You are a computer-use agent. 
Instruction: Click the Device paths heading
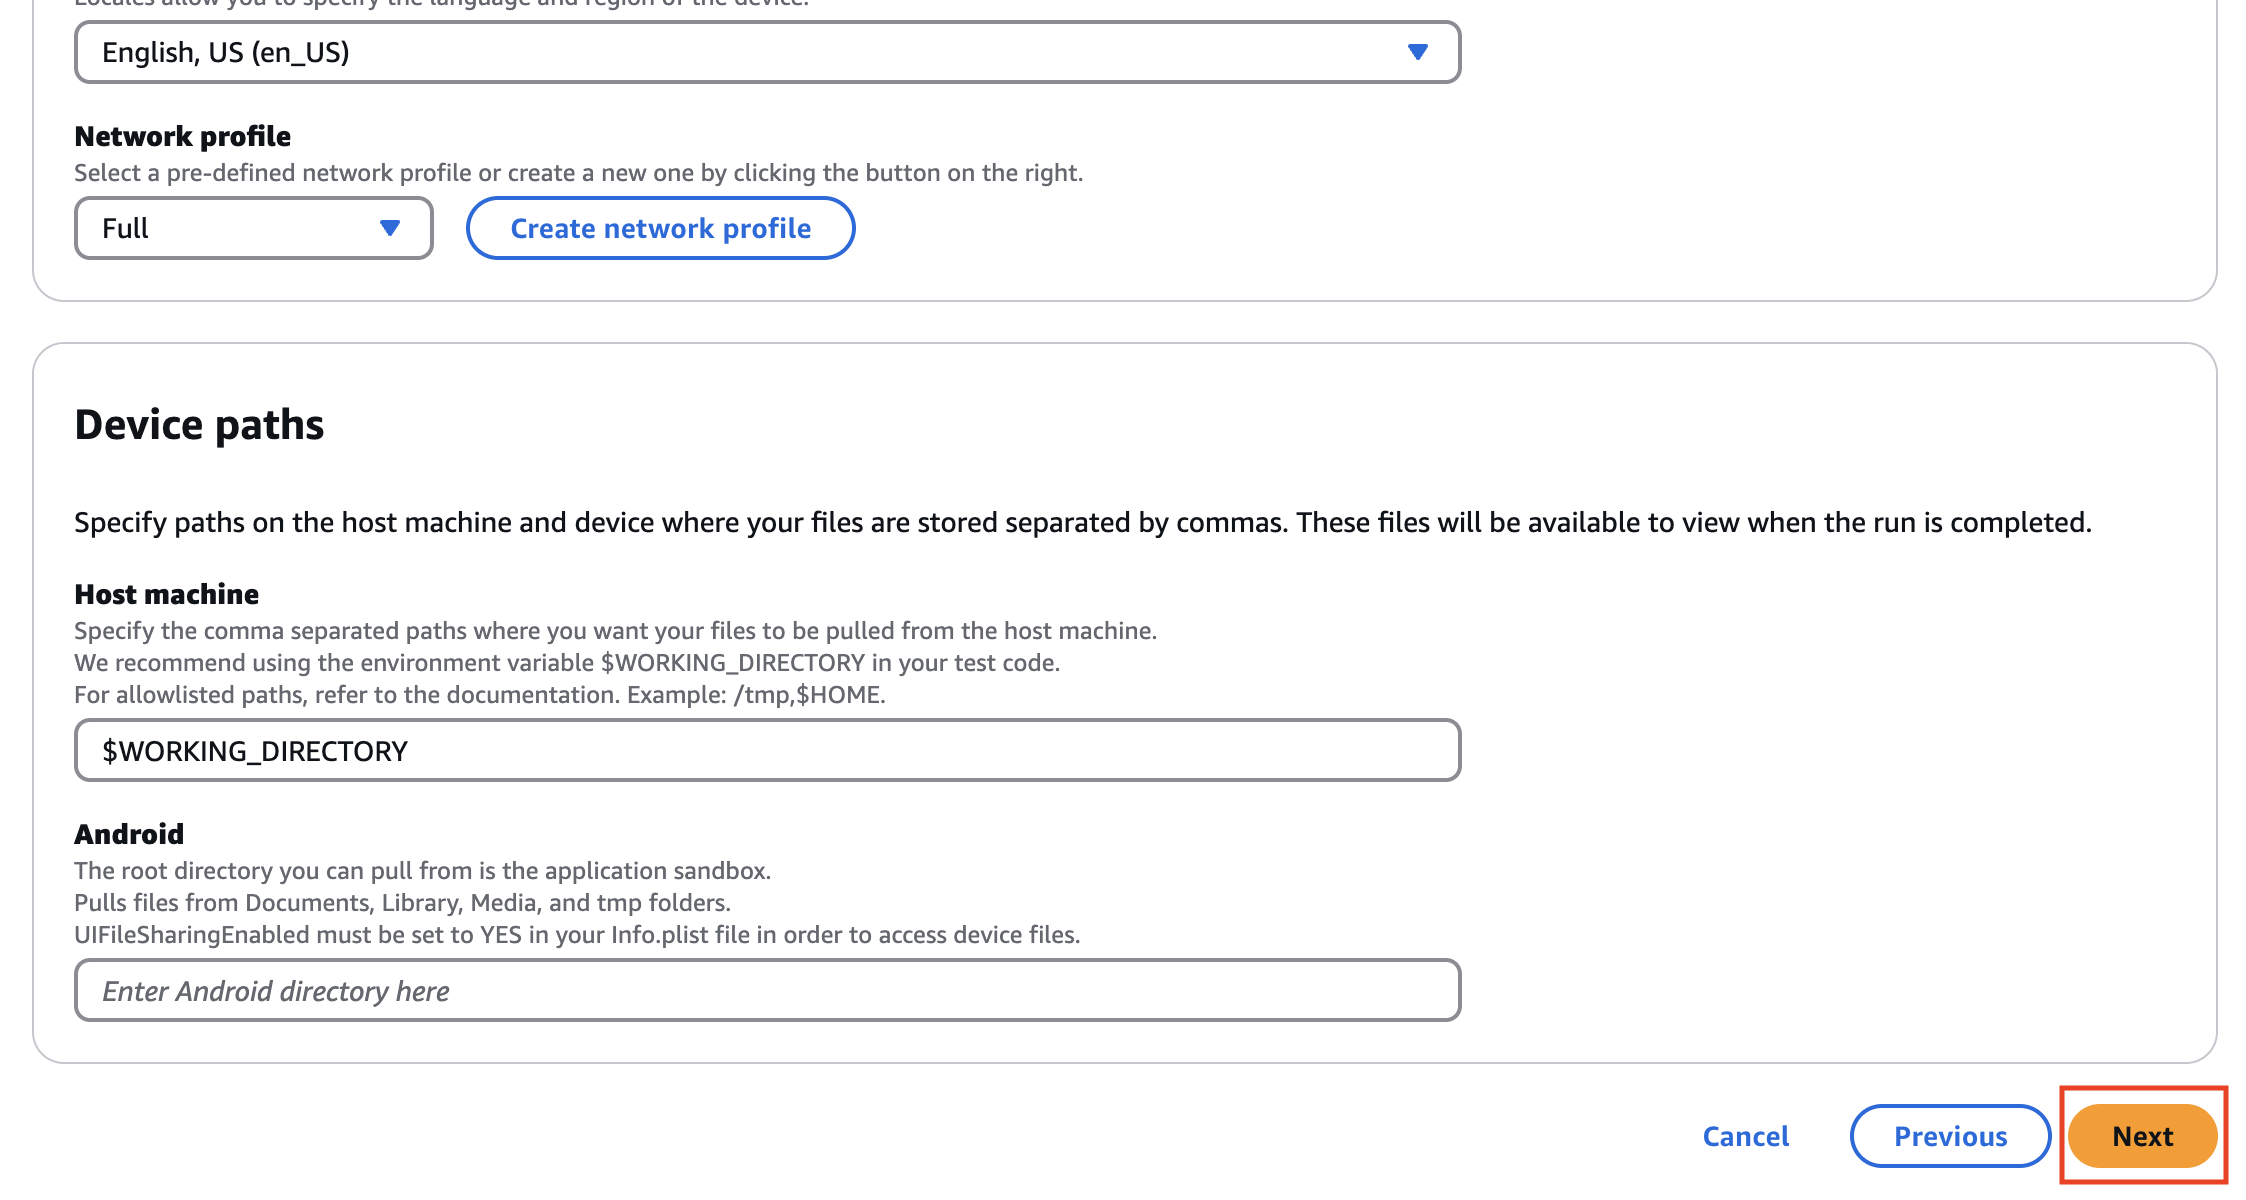pos(199,425)
